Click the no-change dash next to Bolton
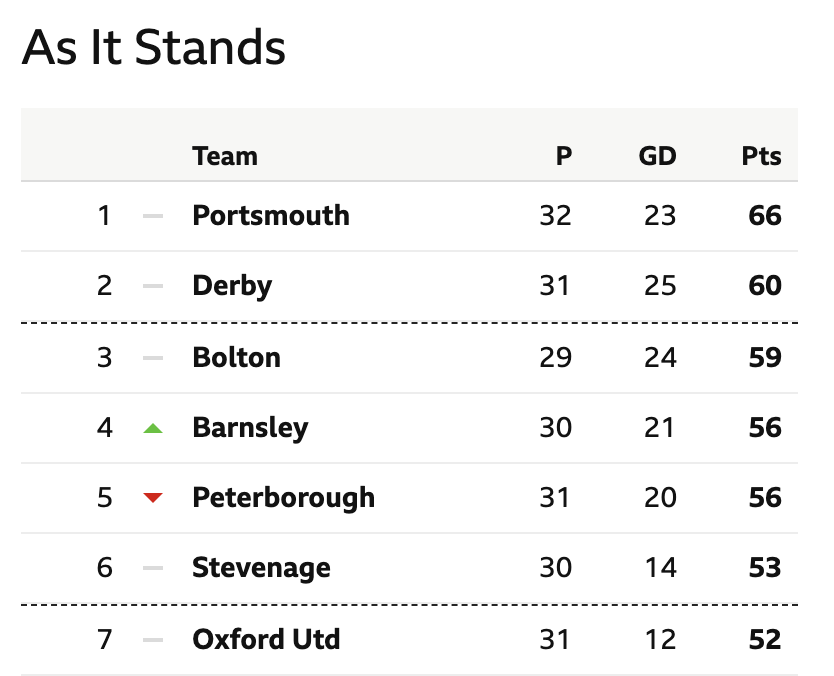Screen dimensions: 834x676 153,358
